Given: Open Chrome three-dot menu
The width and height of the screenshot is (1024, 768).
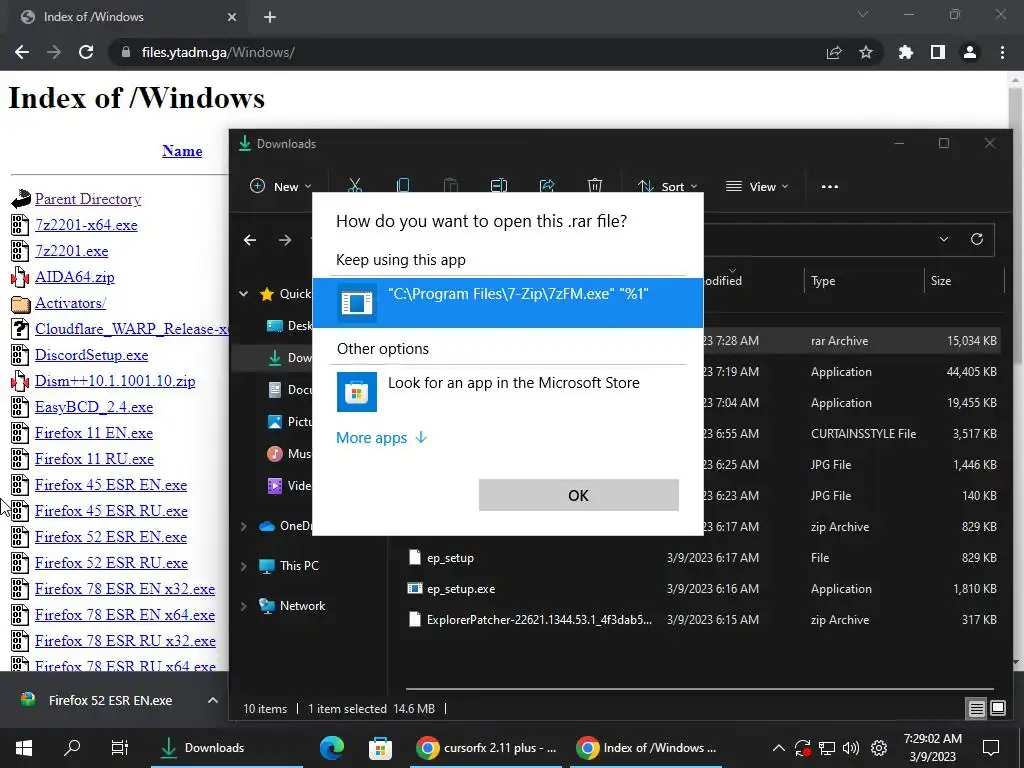Looking at the screenshot, I should [x=1002, y=52].
